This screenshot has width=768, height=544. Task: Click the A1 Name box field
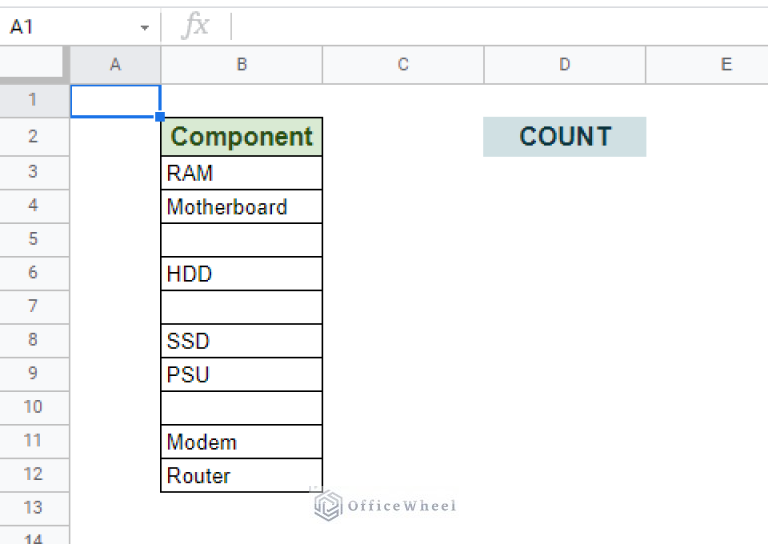click(x=73, y=27)
